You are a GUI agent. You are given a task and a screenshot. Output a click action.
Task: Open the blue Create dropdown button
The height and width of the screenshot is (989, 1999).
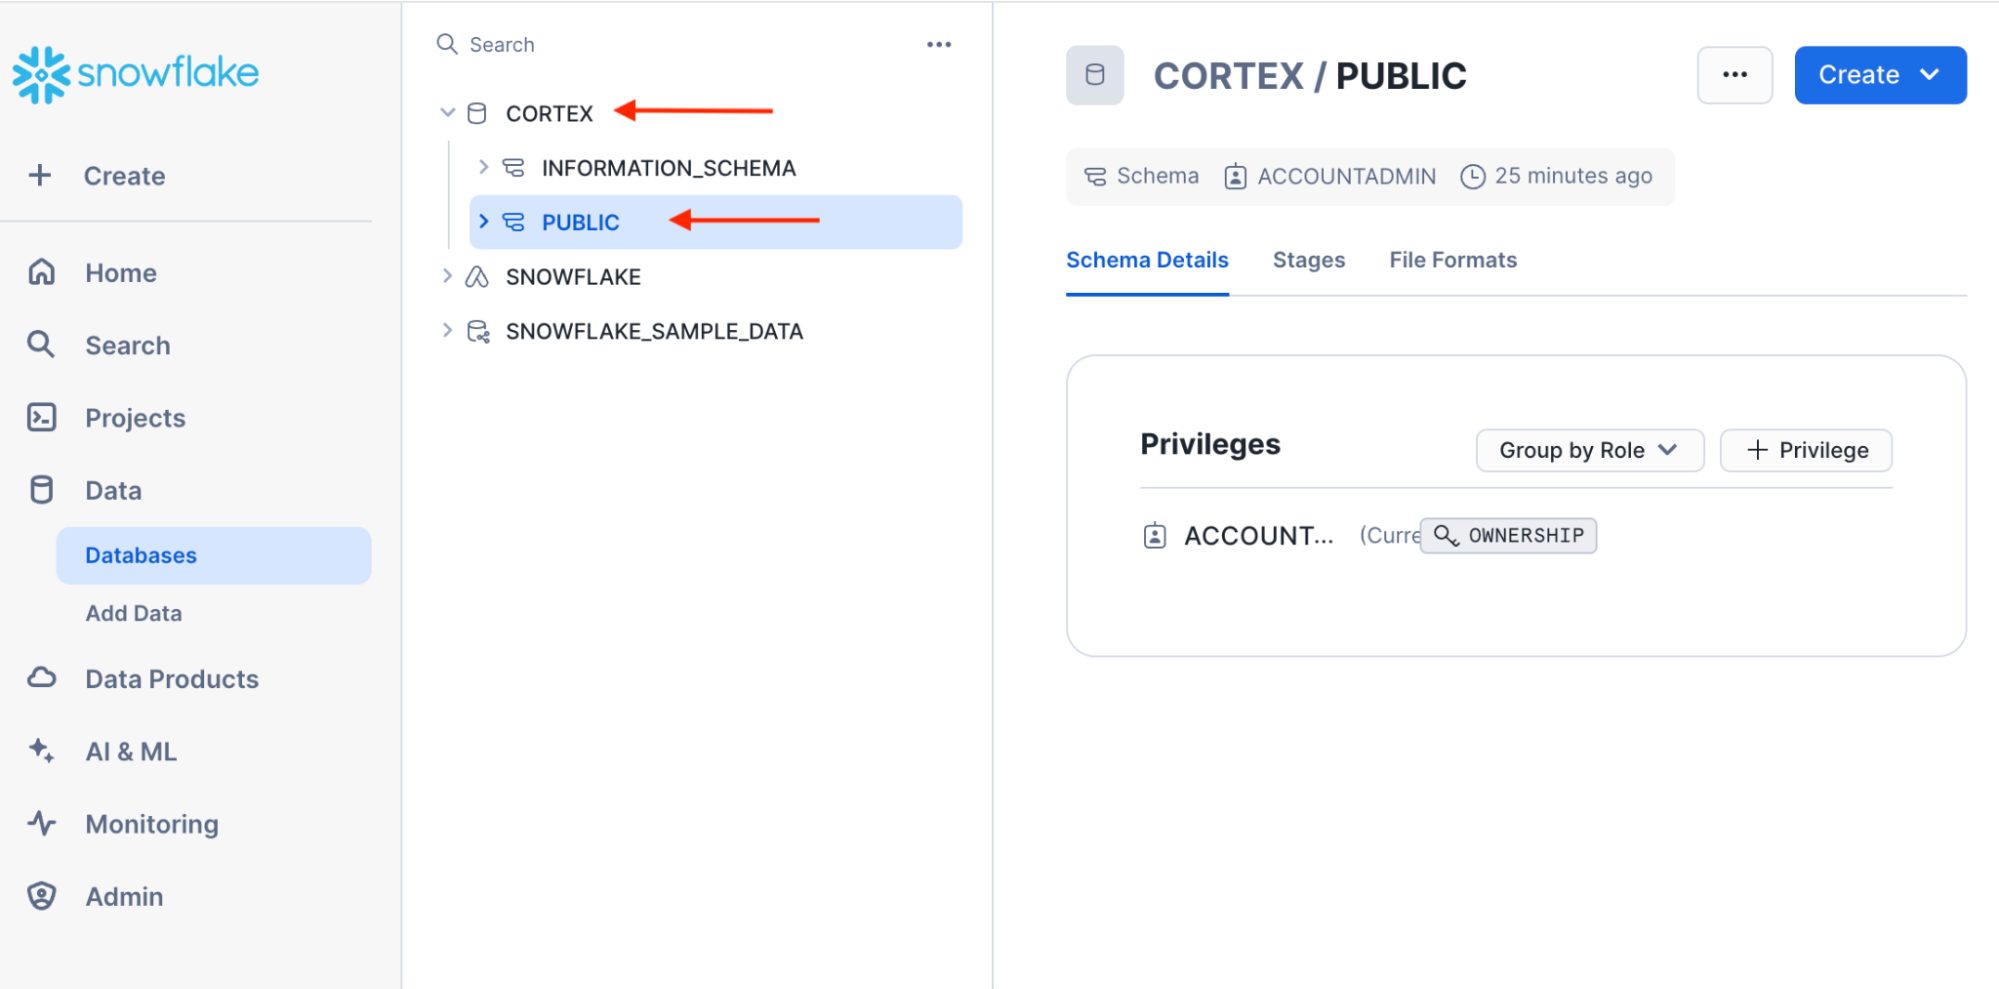point(1880,75)
